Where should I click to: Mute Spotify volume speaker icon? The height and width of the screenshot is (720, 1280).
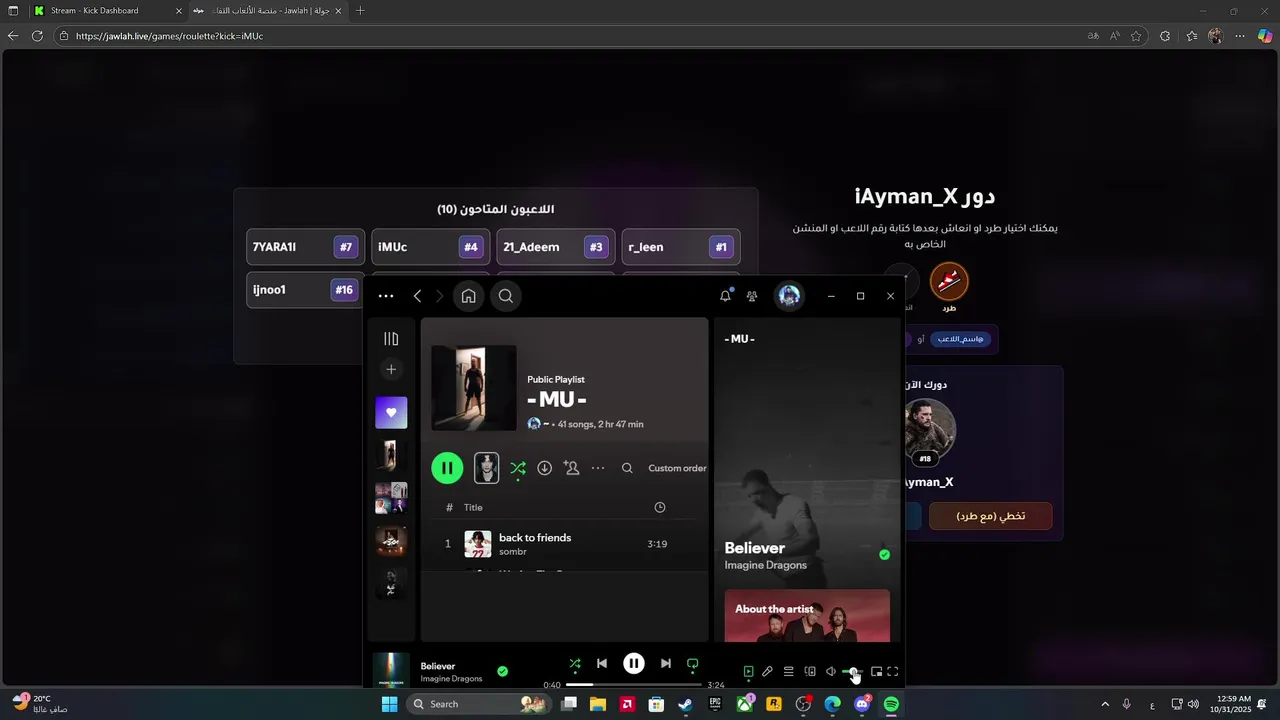831,672
